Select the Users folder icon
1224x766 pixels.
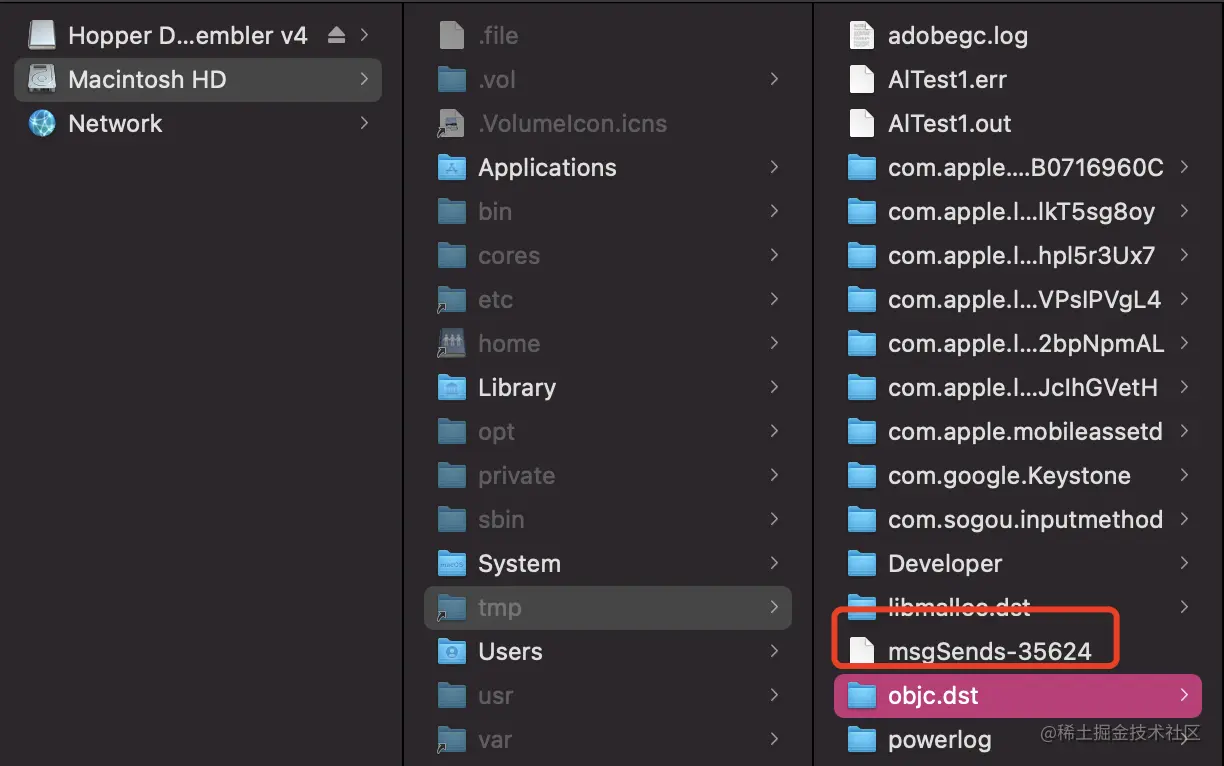[x=452, y=651]
